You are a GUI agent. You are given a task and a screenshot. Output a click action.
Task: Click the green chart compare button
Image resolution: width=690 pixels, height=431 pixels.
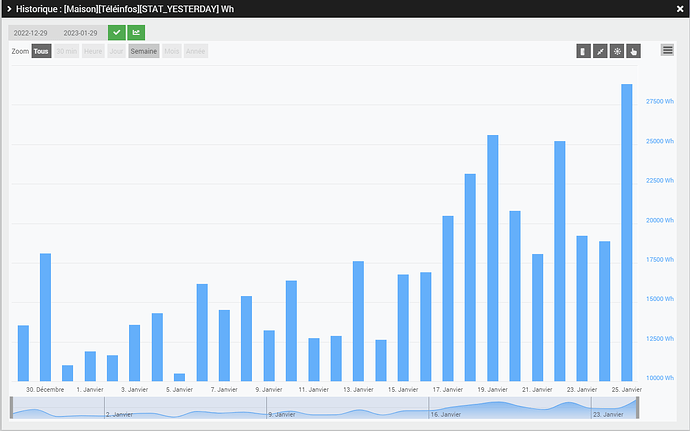pyautogui.click(x=136, y=33)
